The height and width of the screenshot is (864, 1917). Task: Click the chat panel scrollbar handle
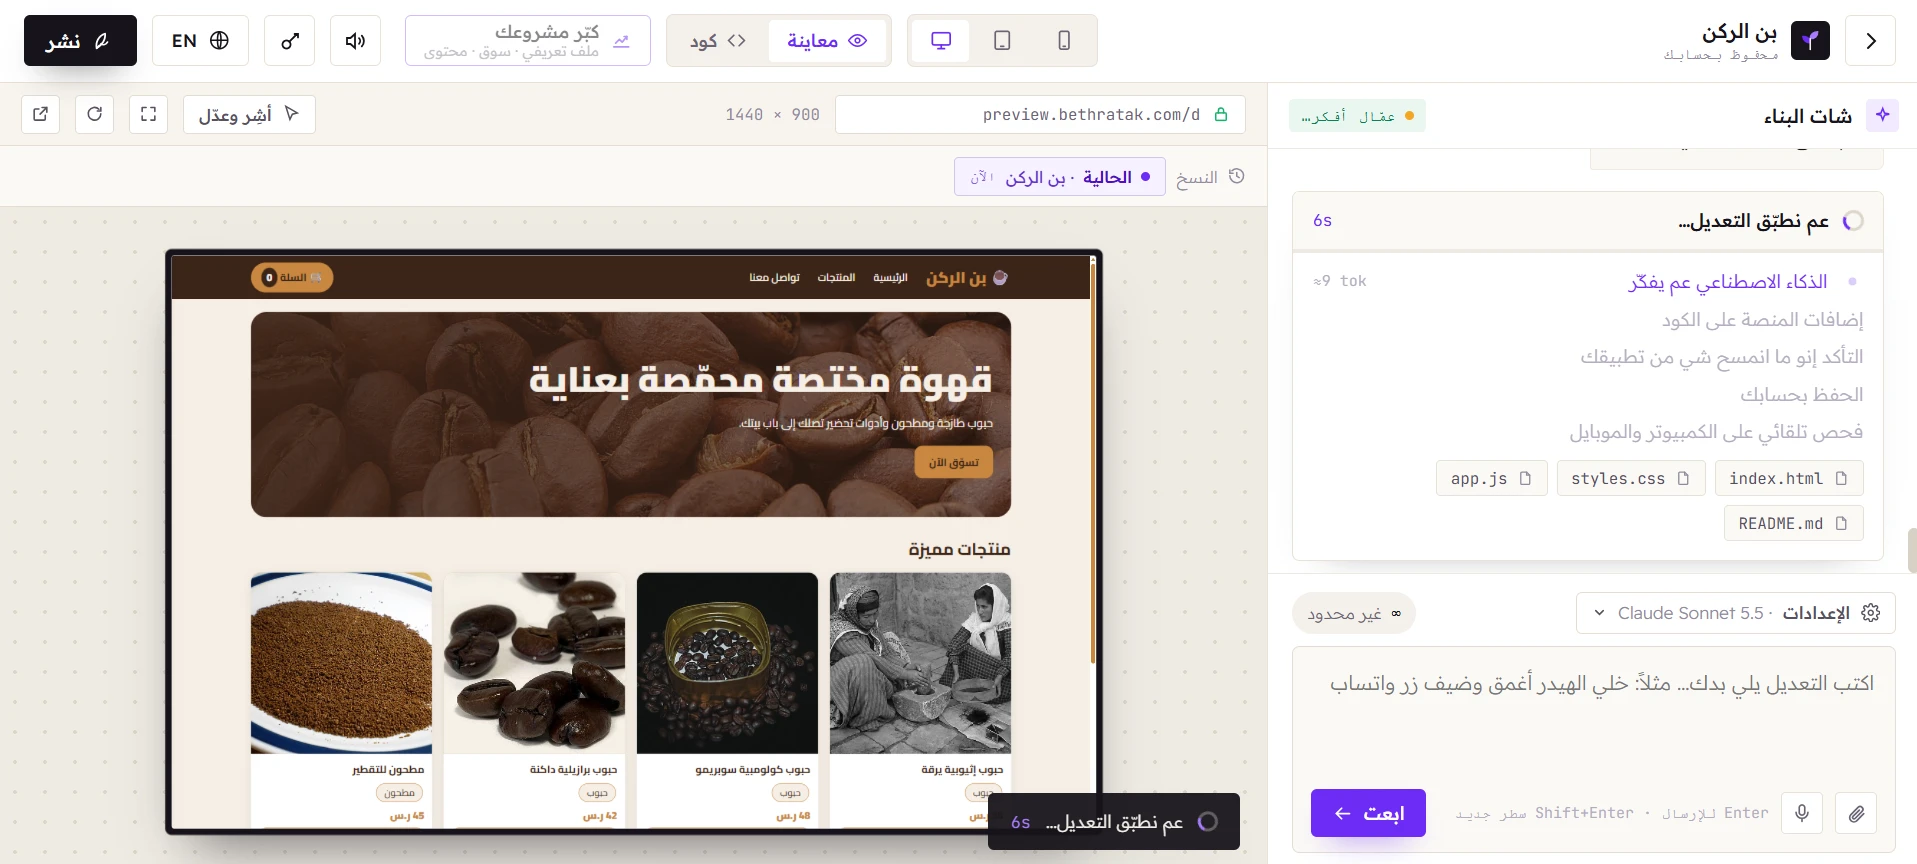point(1912,551)
